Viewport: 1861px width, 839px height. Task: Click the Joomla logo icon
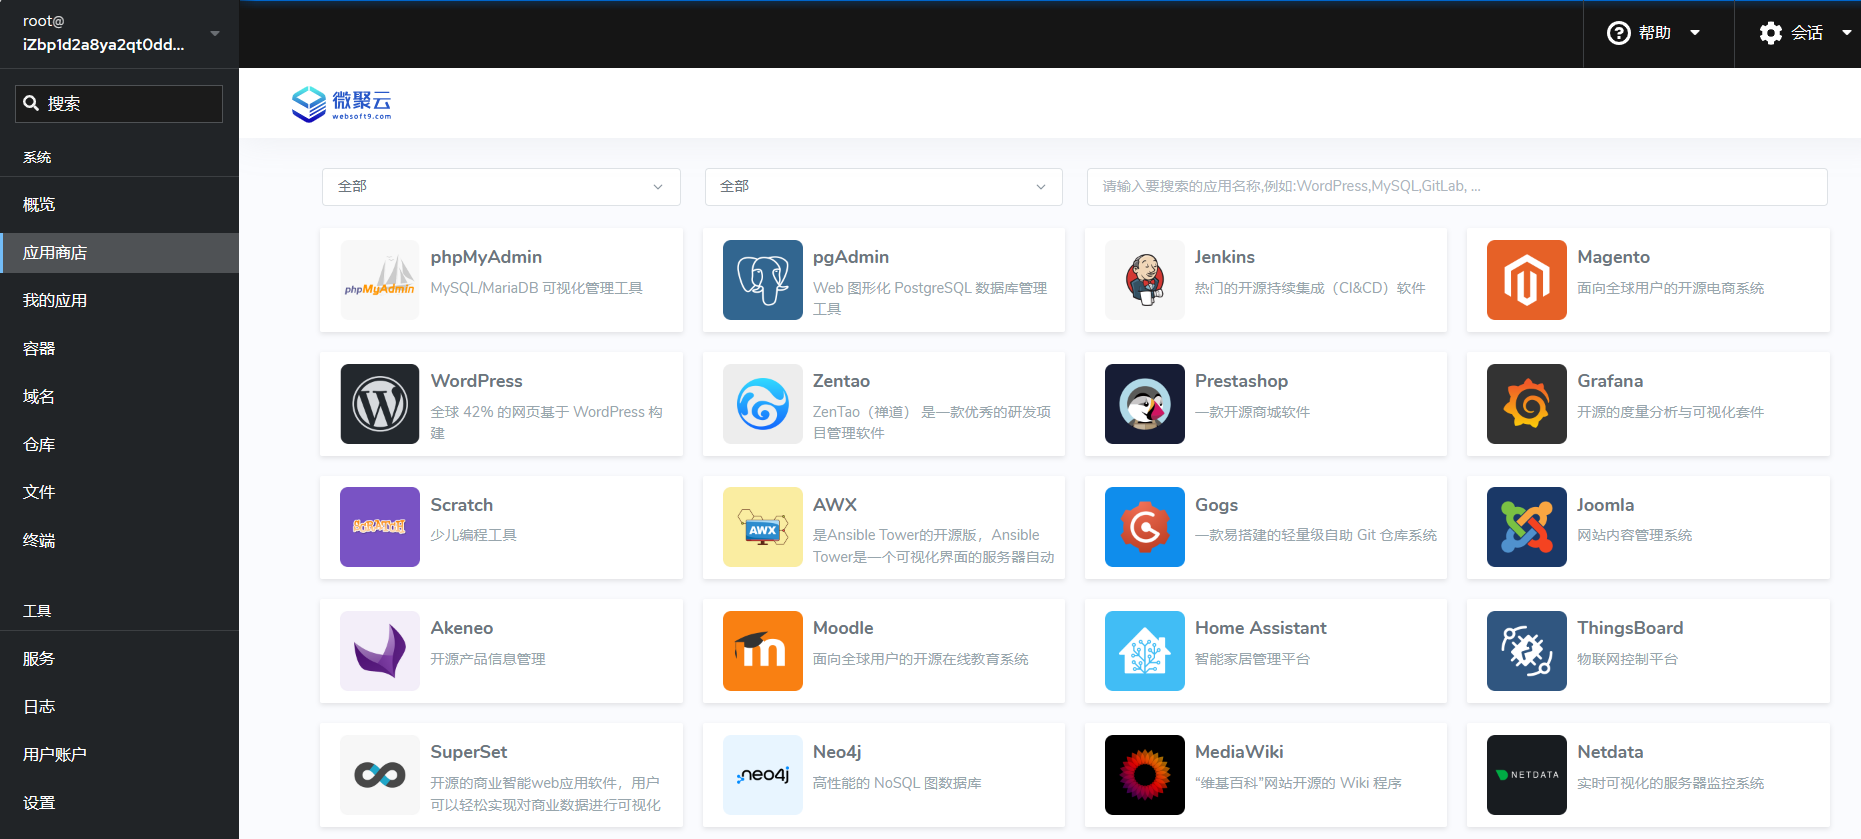pyautogui.click(x=1526, y=527)
